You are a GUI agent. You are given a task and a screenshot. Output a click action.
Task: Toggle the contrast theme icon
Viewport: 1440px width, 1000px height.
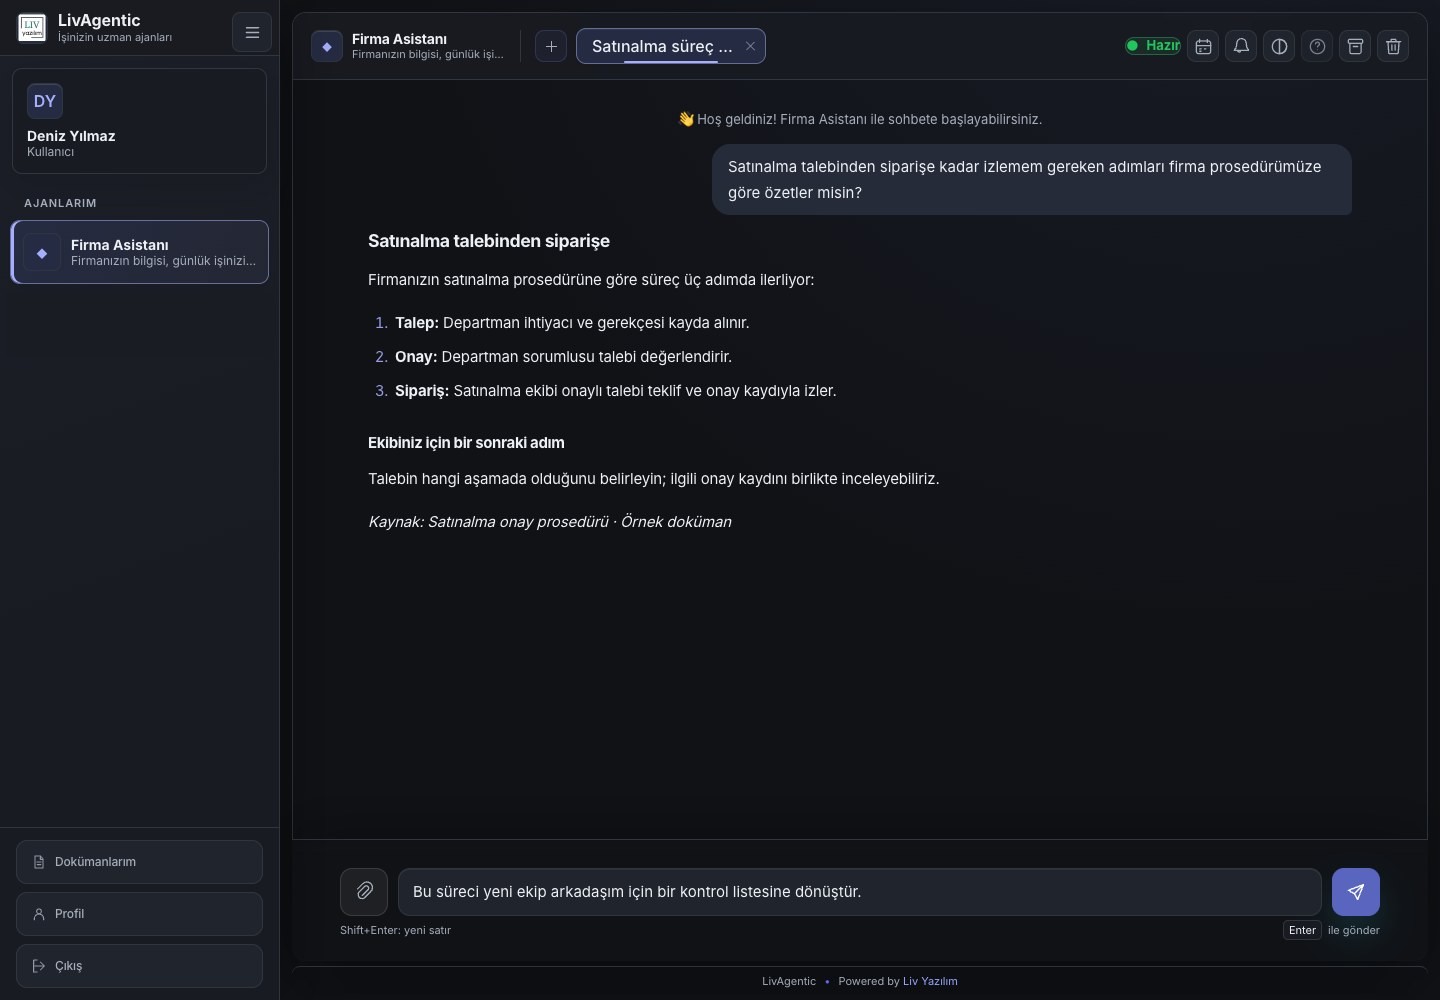(x=1279, y=46)
